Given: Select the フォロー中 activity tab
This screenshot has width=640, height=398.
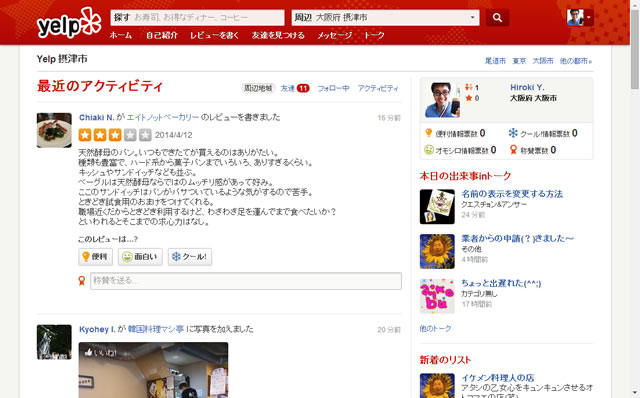Looking at the screenshot, I should pos(333,88).
